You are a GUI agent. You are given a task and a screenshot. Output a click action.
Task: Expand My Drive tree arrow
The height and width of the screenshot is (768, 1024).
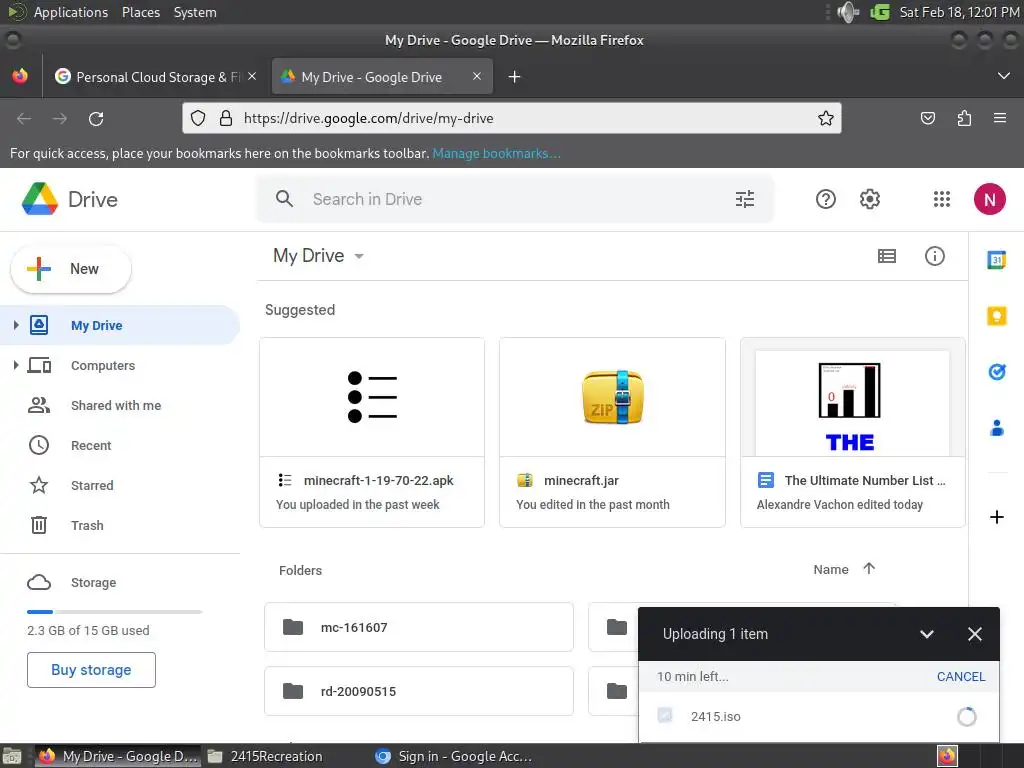pyautogui.click(x=16, y=325)
